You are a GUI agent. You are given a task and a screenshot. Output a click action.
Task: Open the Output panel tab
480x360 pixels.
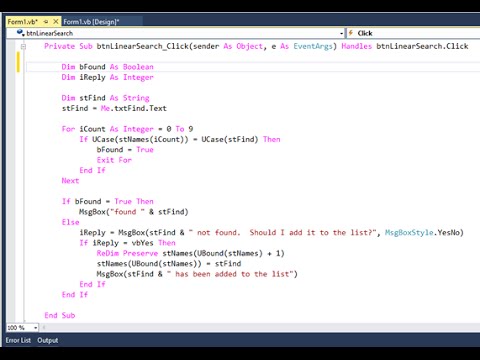[48, 340]
